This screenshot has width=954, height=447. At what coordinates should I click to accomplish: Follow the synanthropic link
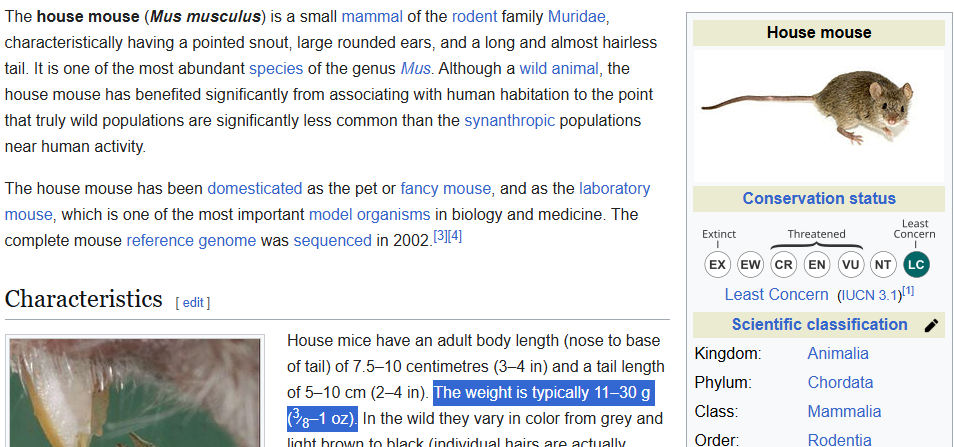point(508,120)
